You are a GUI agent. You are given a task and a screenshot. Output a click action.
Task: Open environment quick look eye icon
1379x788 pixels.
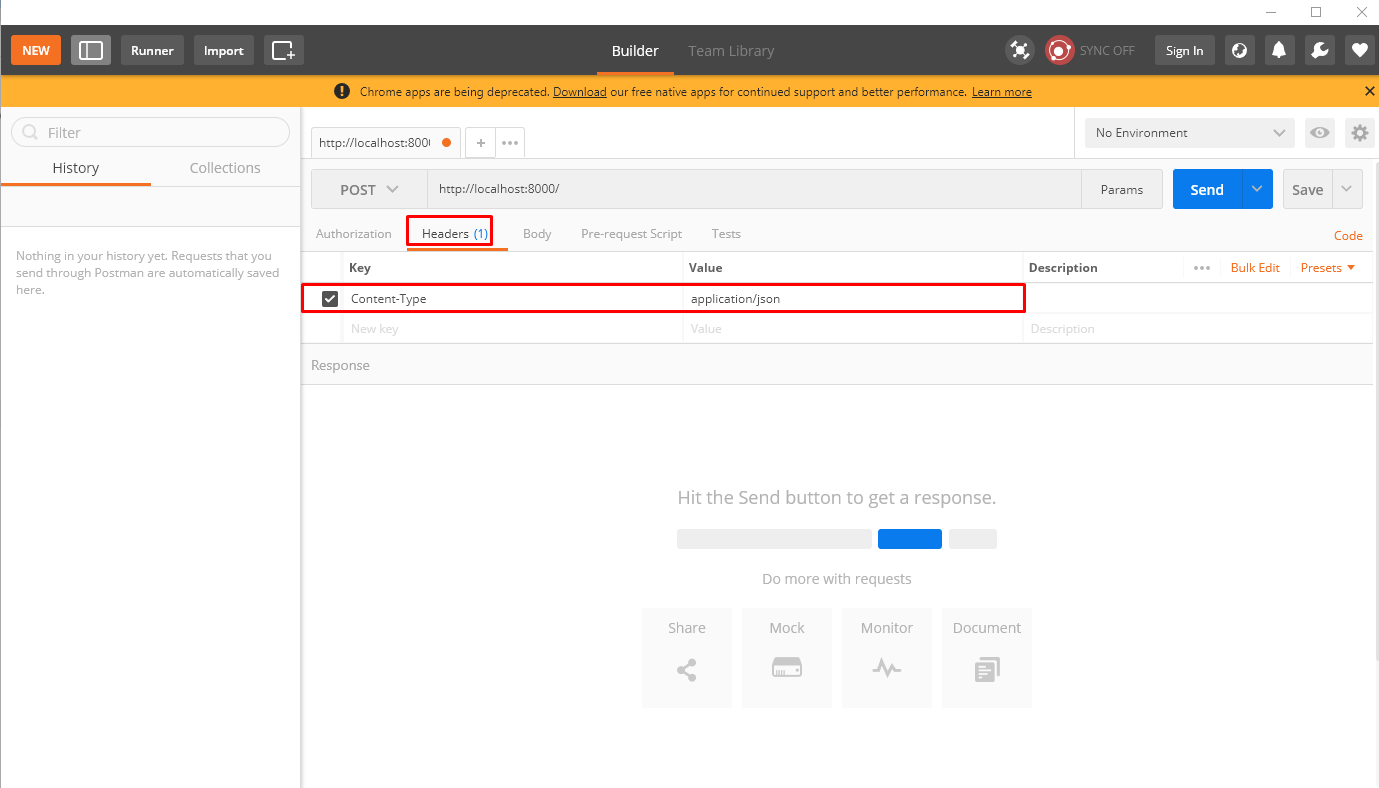tap(1320, 133)
